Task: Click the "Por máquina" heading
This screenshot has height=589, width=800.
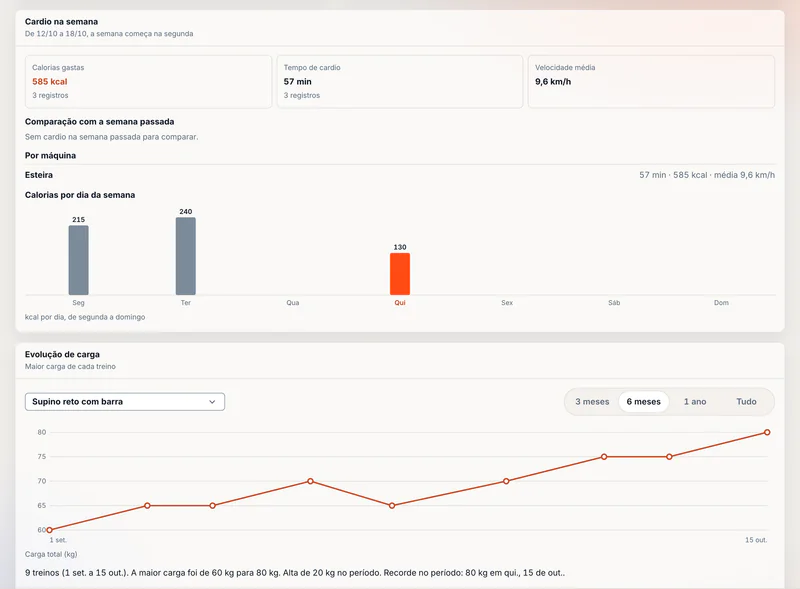Action: coord(51,156)
